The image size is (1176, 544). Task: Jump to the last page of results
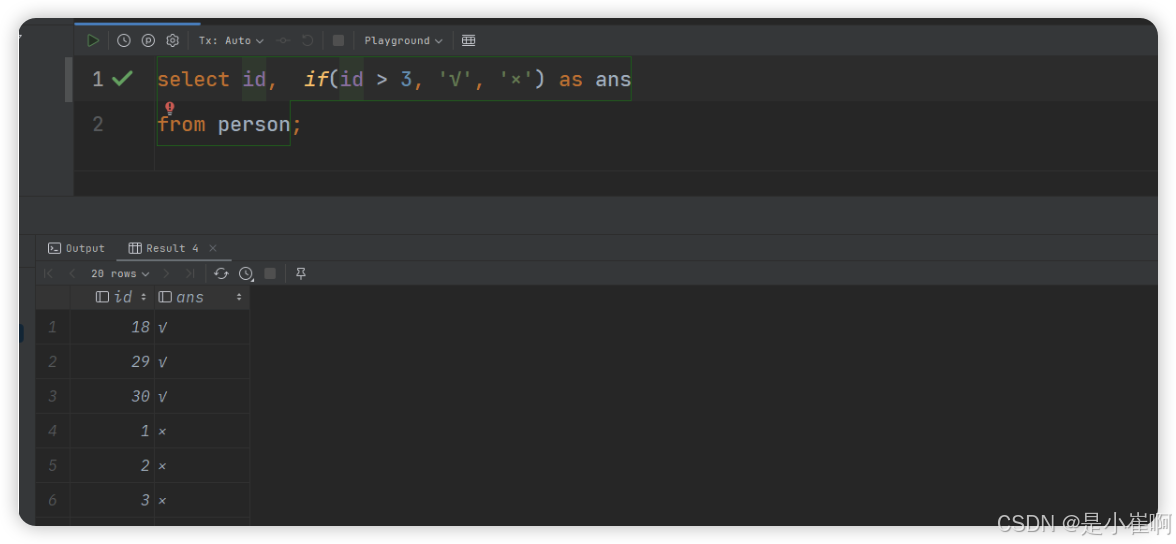tap(190, 274)
